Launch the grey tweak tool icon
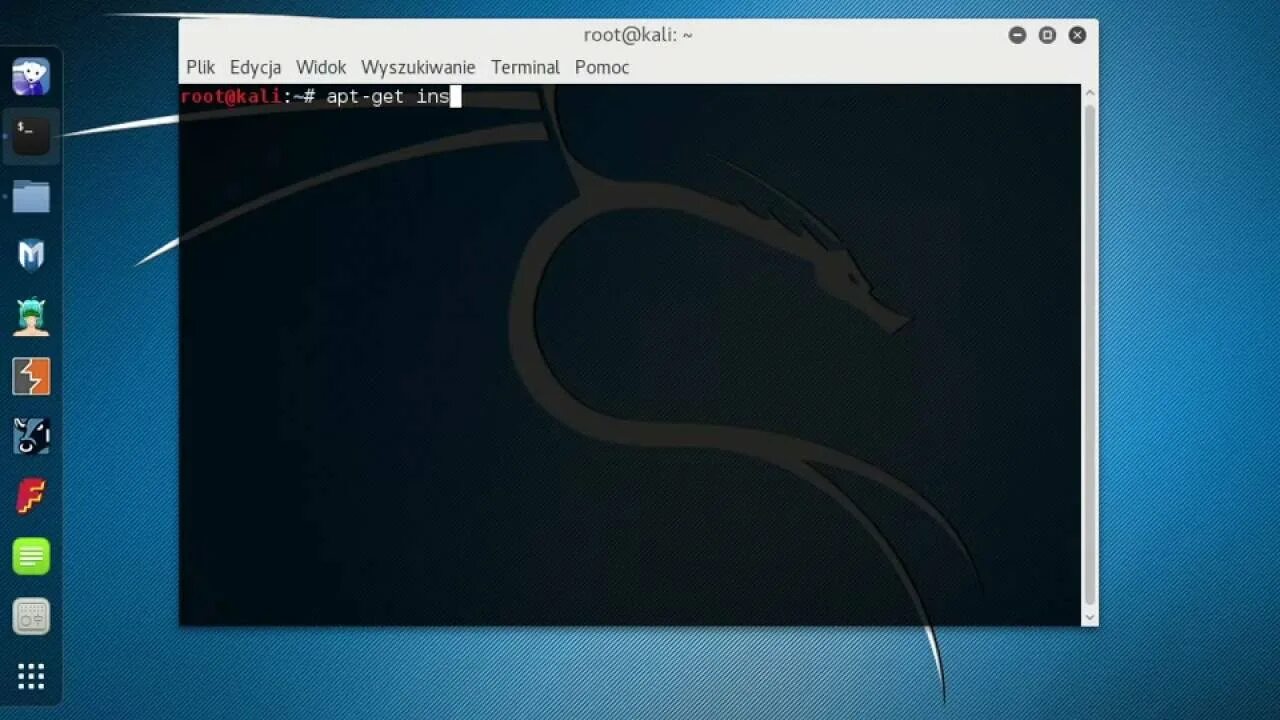 coord(31,616)
